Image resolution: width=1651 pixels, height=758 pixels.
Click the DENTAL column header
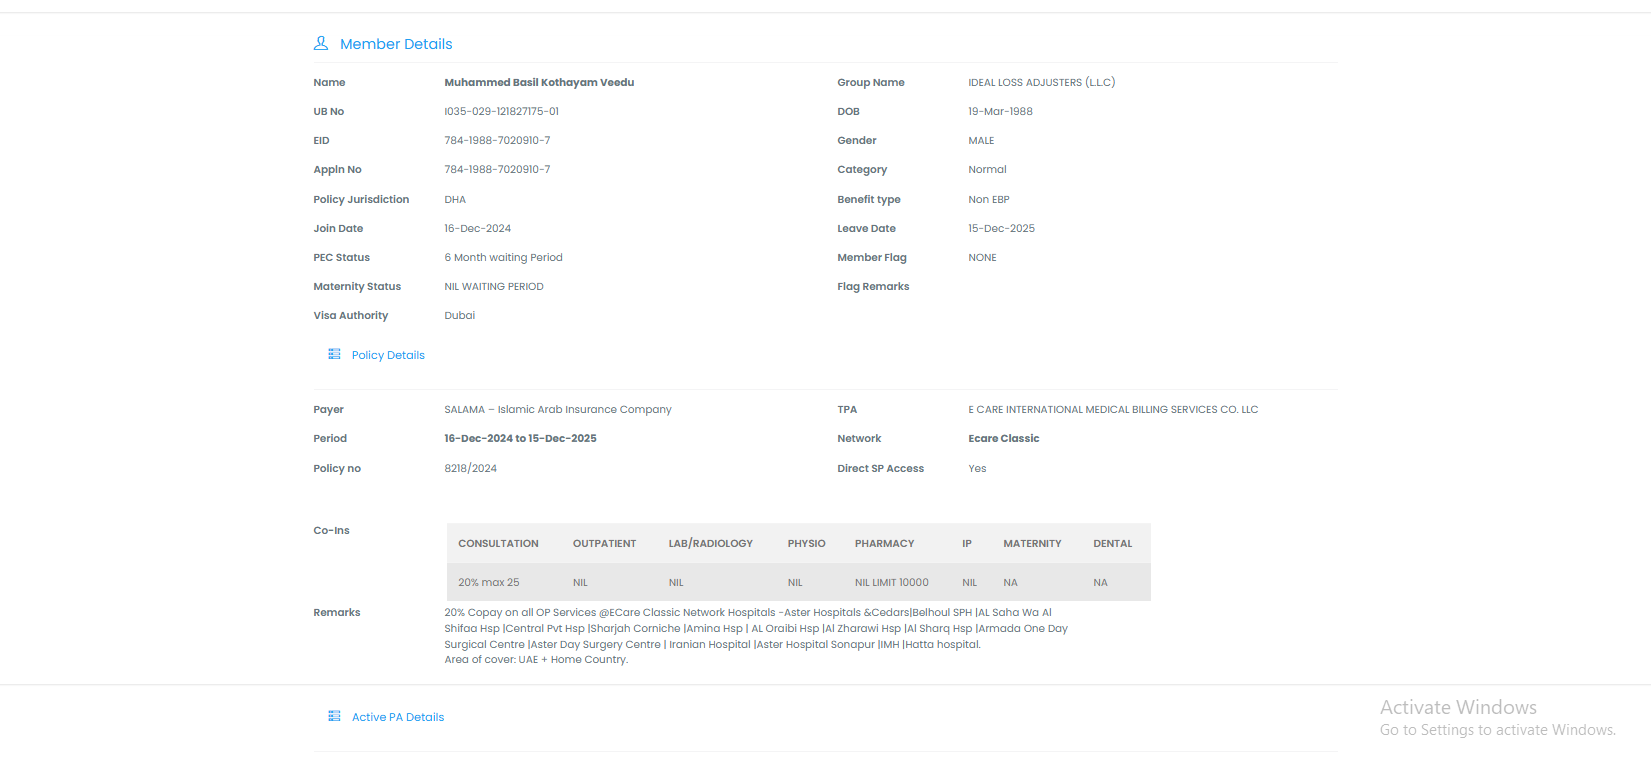(1113, 543)
